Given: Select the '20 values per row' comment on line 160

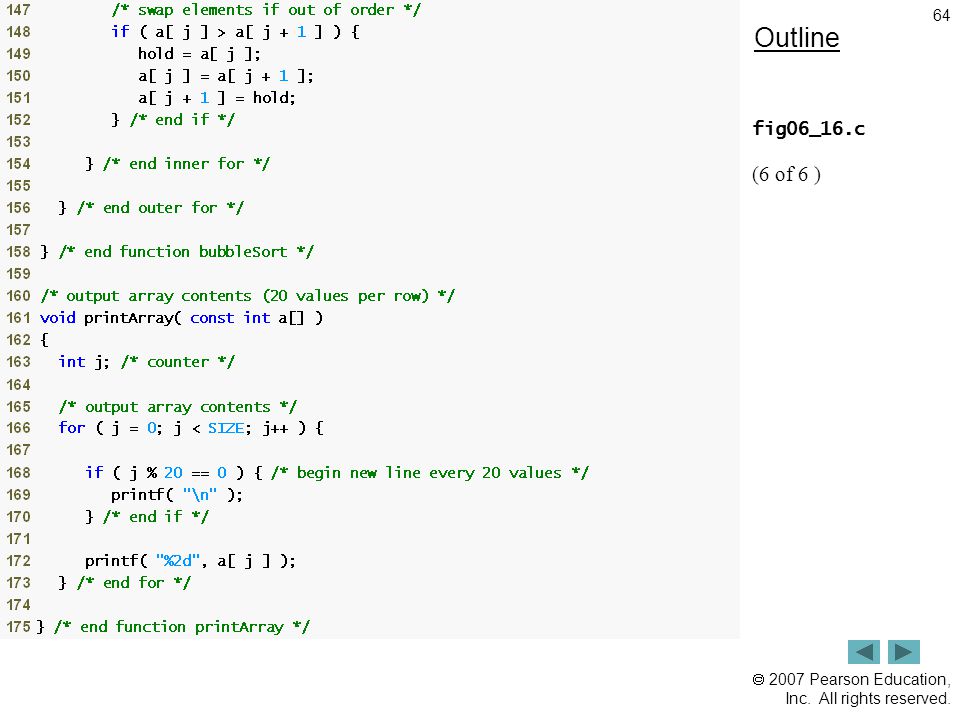Looking at the screenshot, I should [x=248, y=296].
